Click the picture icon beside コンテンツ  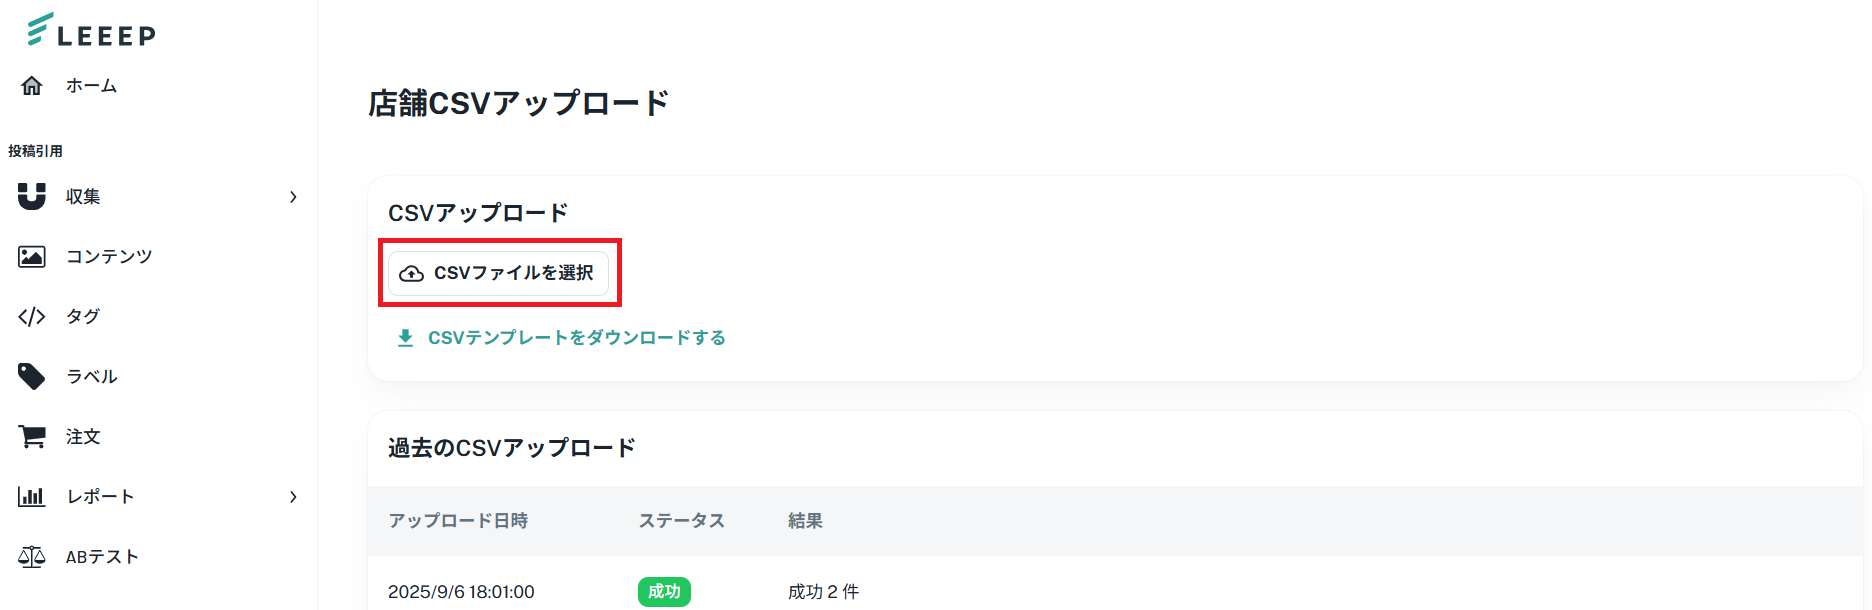click(x=32, y=257)
